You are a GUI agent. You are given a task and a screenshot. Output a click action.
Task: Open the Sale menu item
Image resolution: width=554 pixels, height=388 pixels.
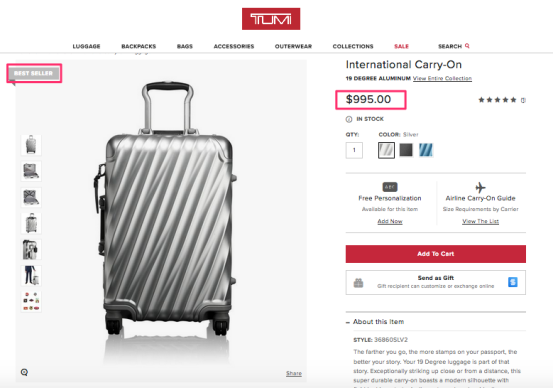pos(401,46)
